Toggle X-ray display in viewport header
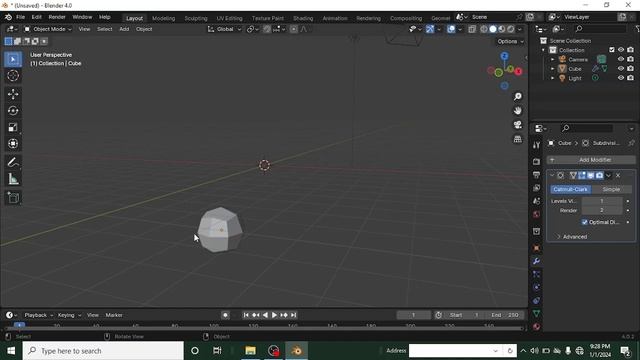 (472, 29)
